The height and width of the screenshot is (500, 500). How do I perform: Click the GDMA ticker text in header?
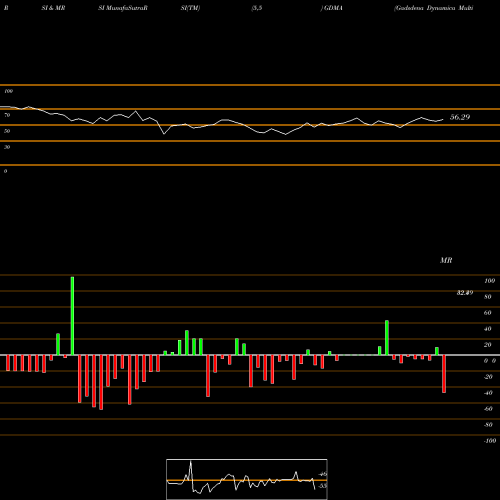click(333, 8)
